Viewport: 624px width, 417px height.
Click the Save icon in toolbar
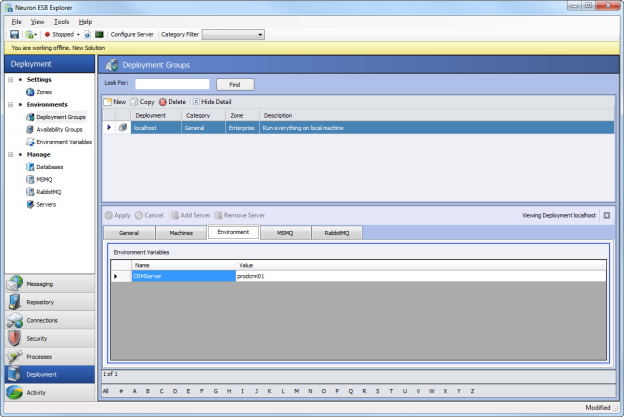(x=13, y=34)
